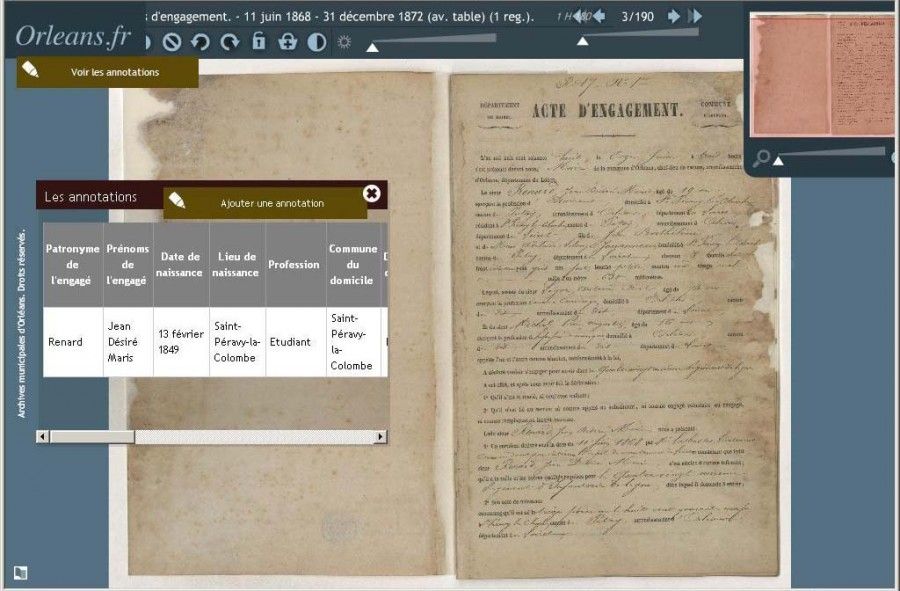Rotate the document counterclockwise
900x591 pixels.
pos(200,42)
